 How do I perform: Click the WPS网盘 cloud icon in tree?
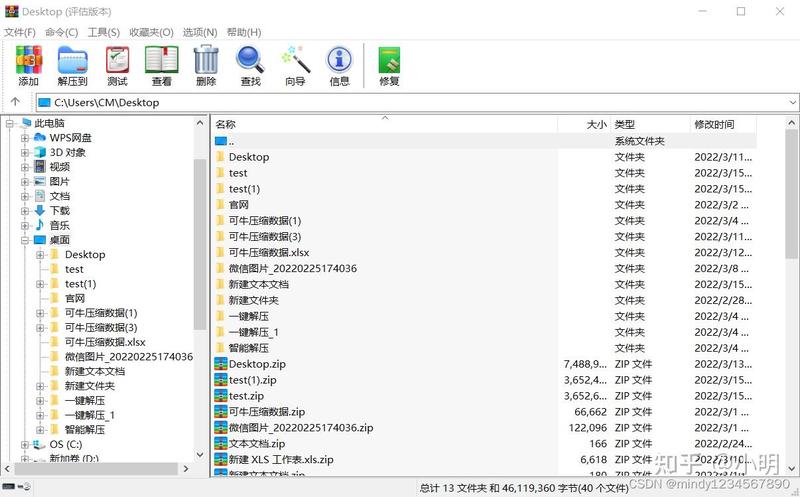point(40,137)
